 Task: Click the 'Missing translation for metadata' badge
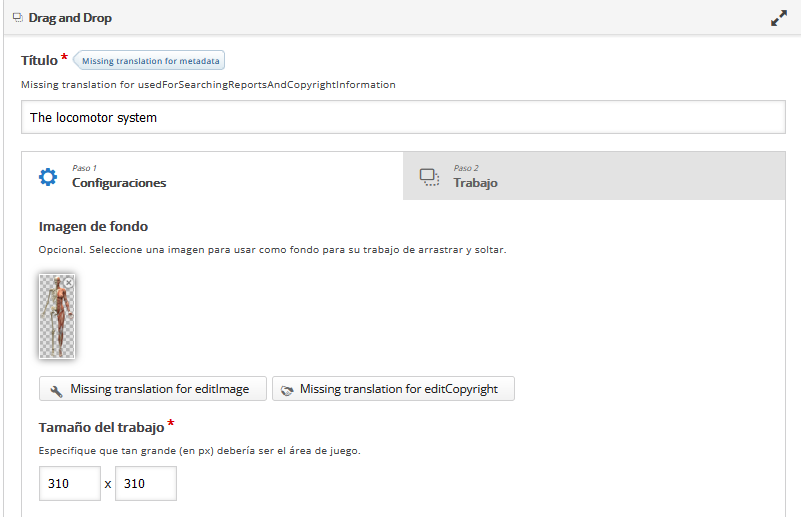pos(150,61)
